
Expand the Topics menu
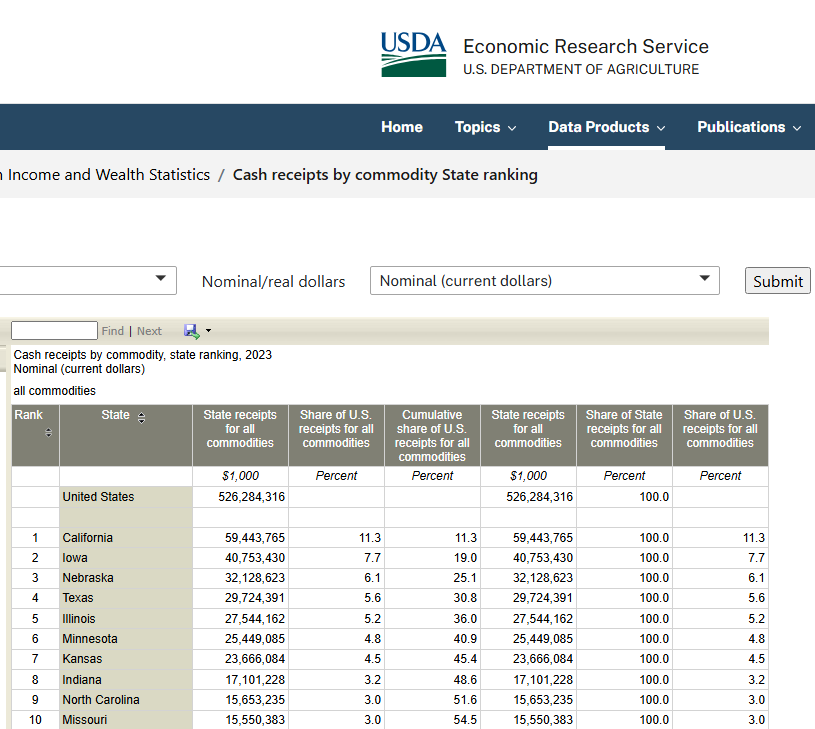pyautogui.click(x=485, y=127)
